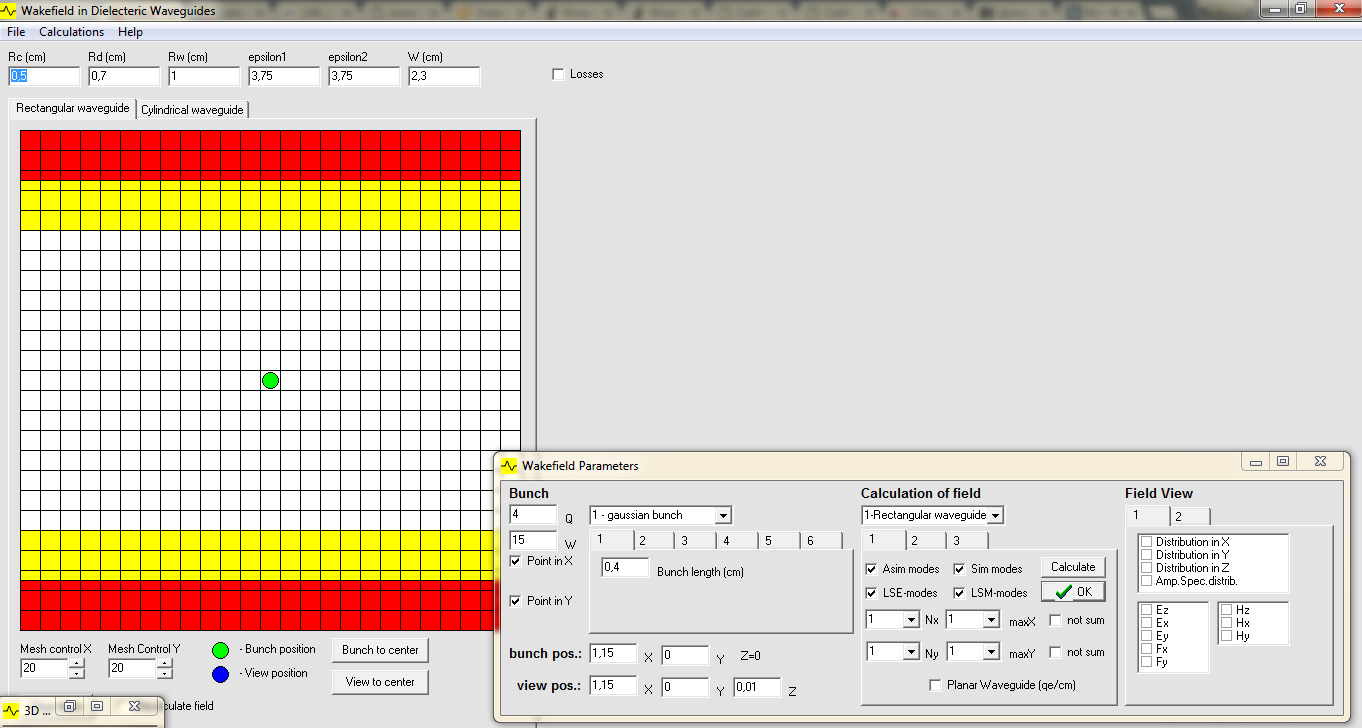Check the Hy field component
The width and height of the screenshot is (1362, 728).
pos(1227,635)
